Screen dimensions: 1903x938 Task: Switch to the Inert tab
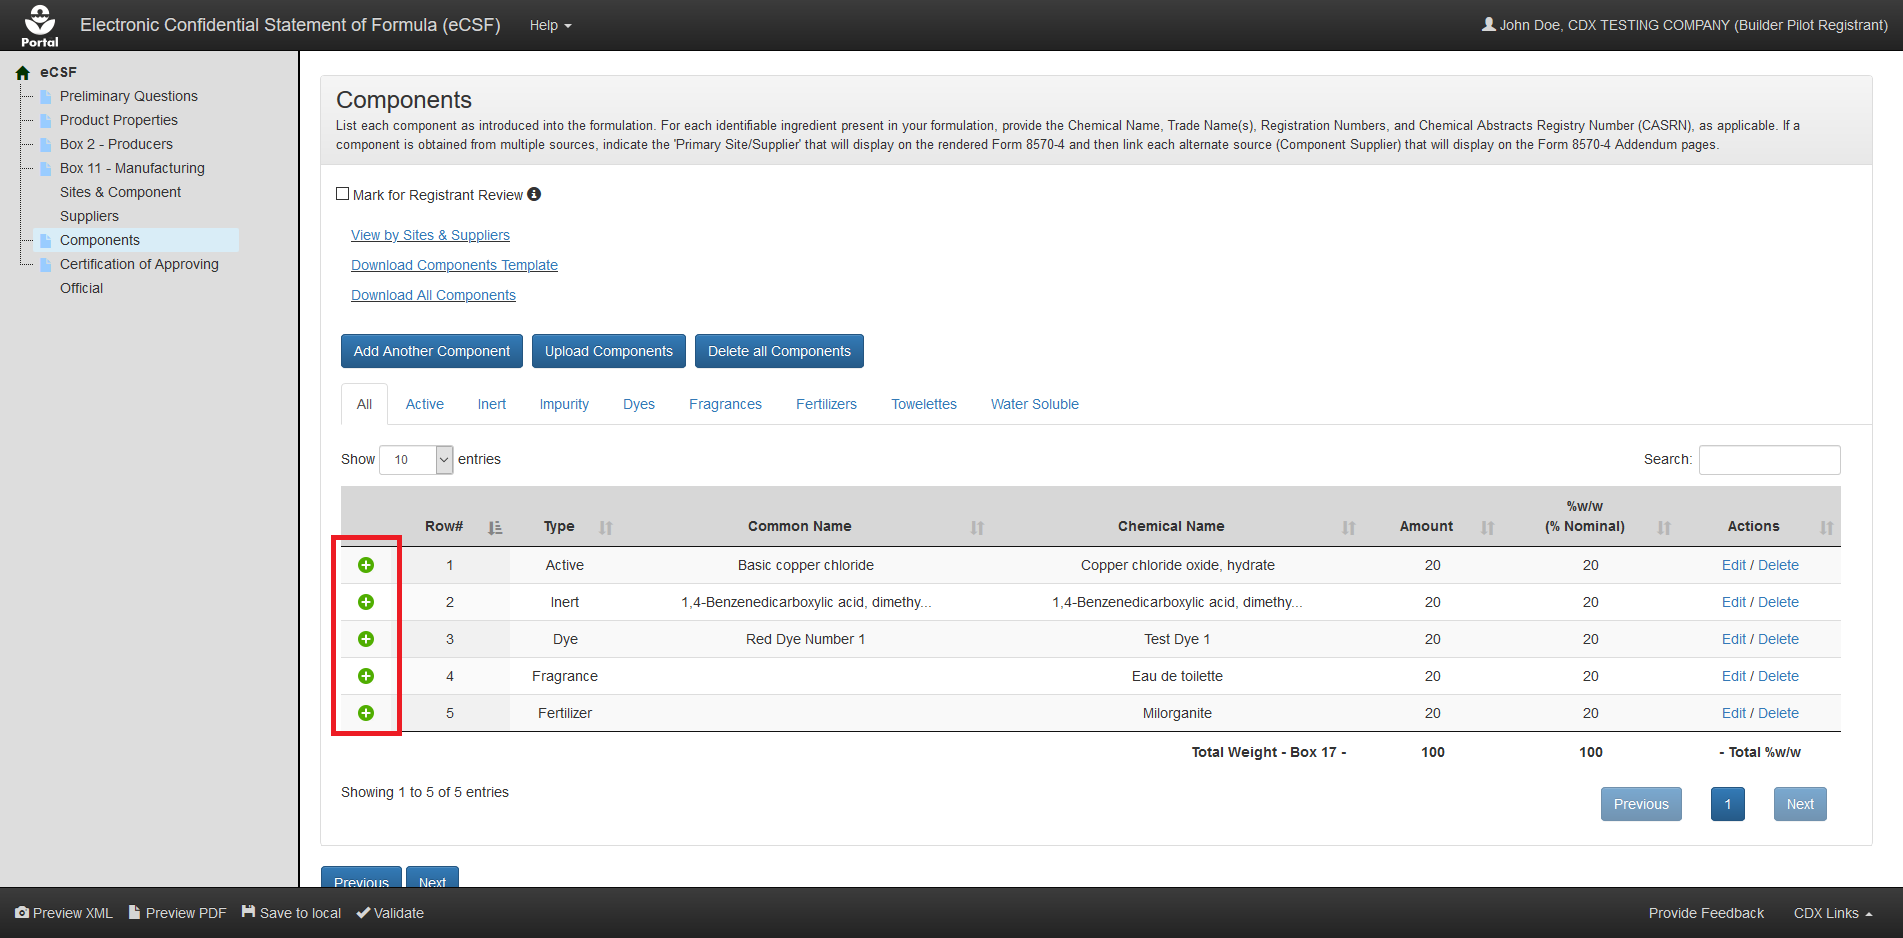coord(492,404)
